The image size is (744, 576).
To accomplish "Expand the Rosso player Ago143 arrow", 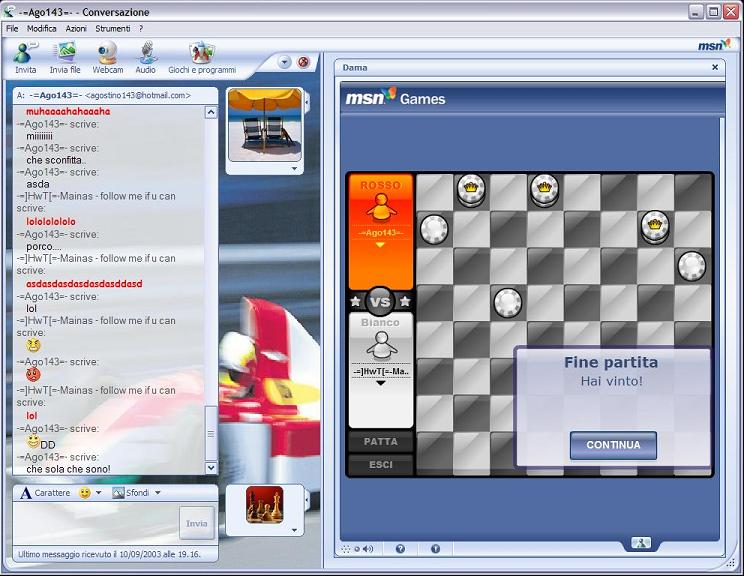I will (380, 245).
